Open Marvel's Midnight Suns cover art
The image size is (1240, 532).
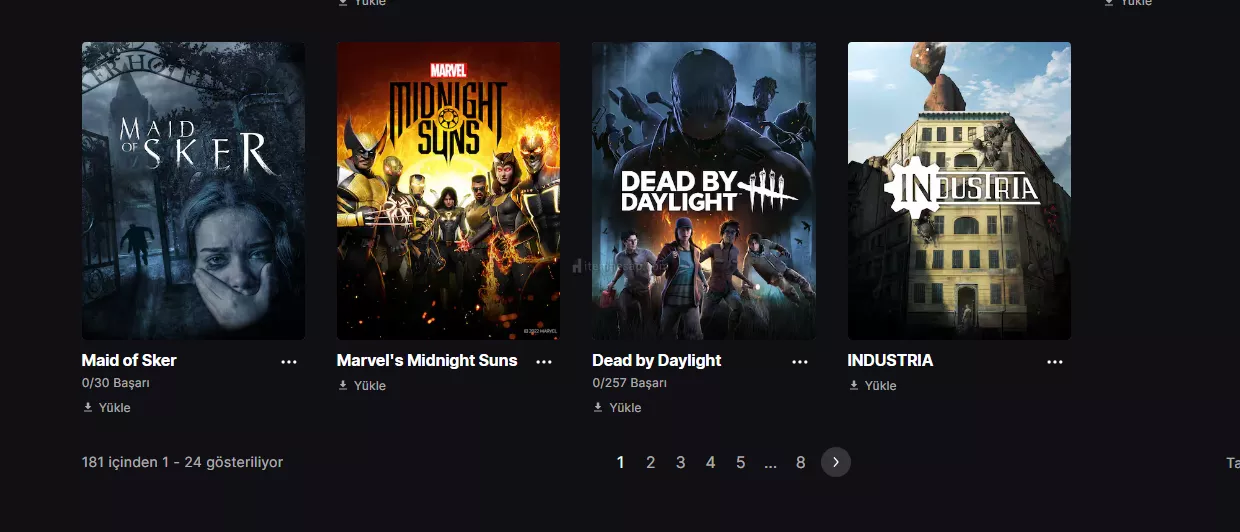point(448,190)
